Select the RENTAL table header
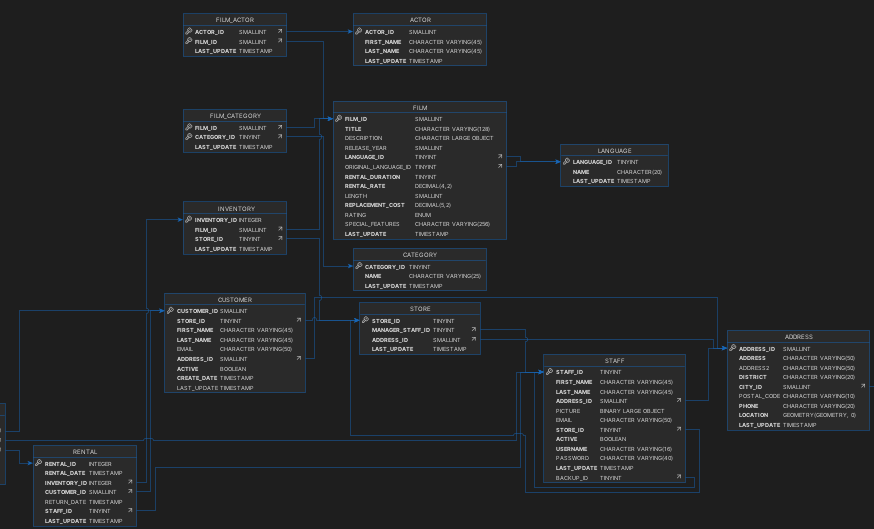This screenshot has width=874, height=529. click(x=85, y=452)
